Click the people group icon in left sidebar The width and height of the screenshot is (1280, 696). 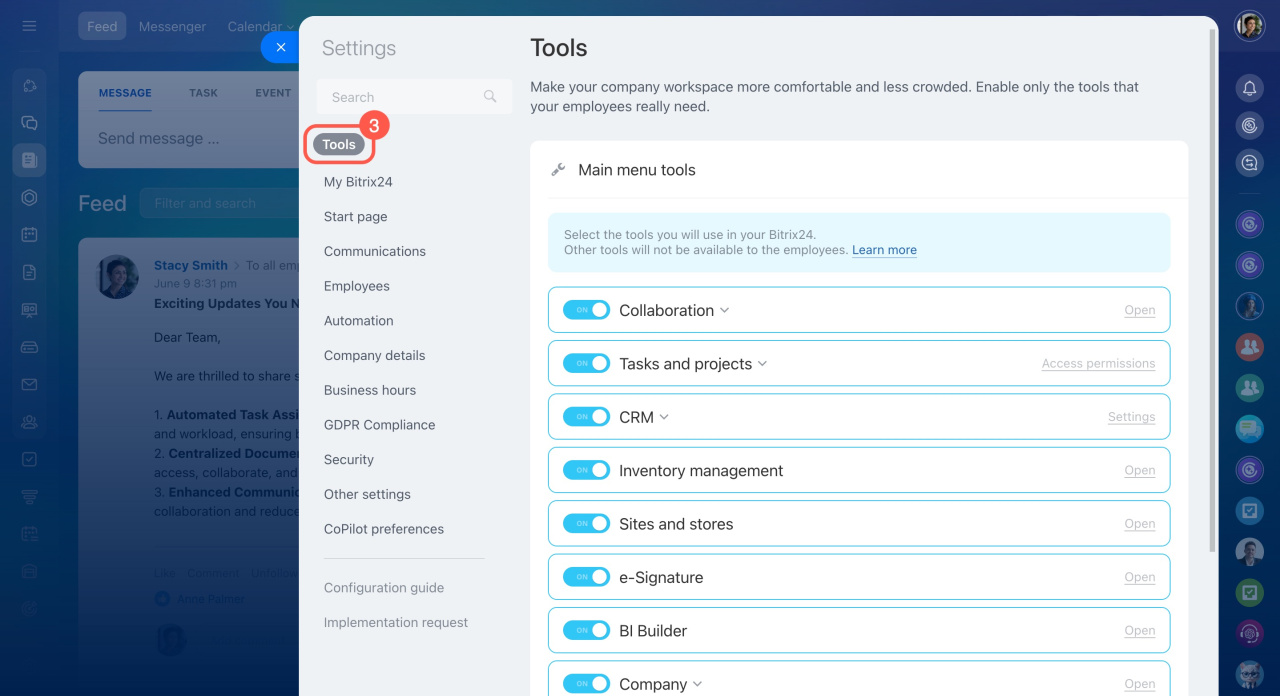pyautogui.click(x=29, y=422)
